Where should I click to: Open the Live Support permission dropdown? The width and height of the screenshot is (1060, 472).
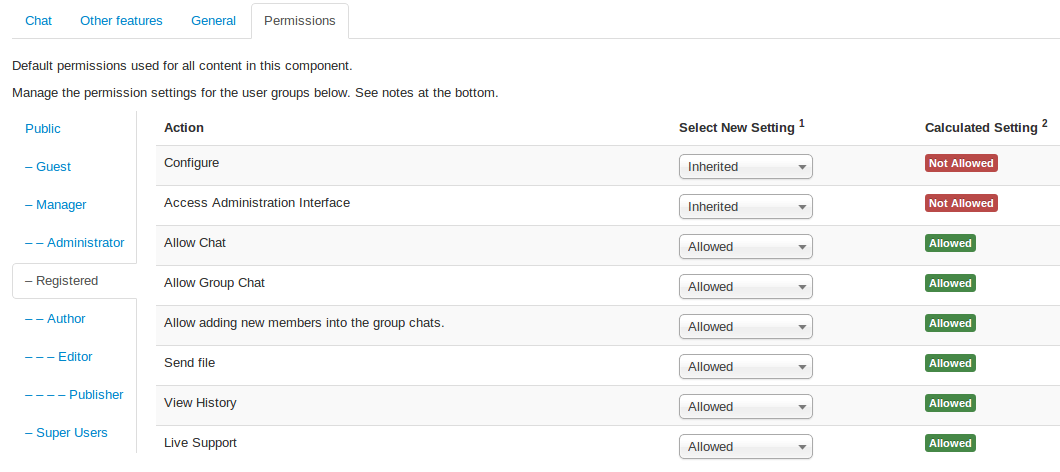[x=745, y=447]
